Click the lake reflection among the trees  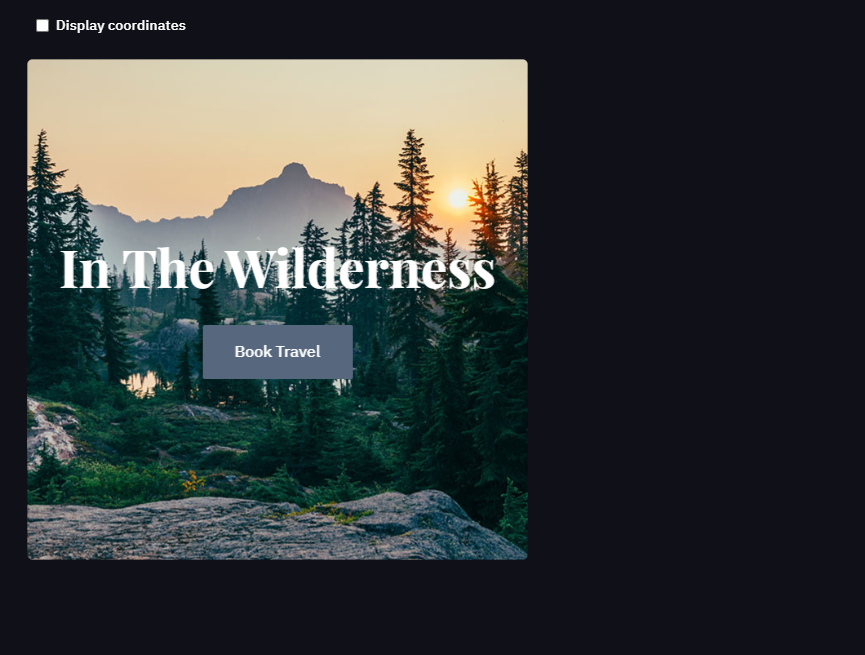141,383
